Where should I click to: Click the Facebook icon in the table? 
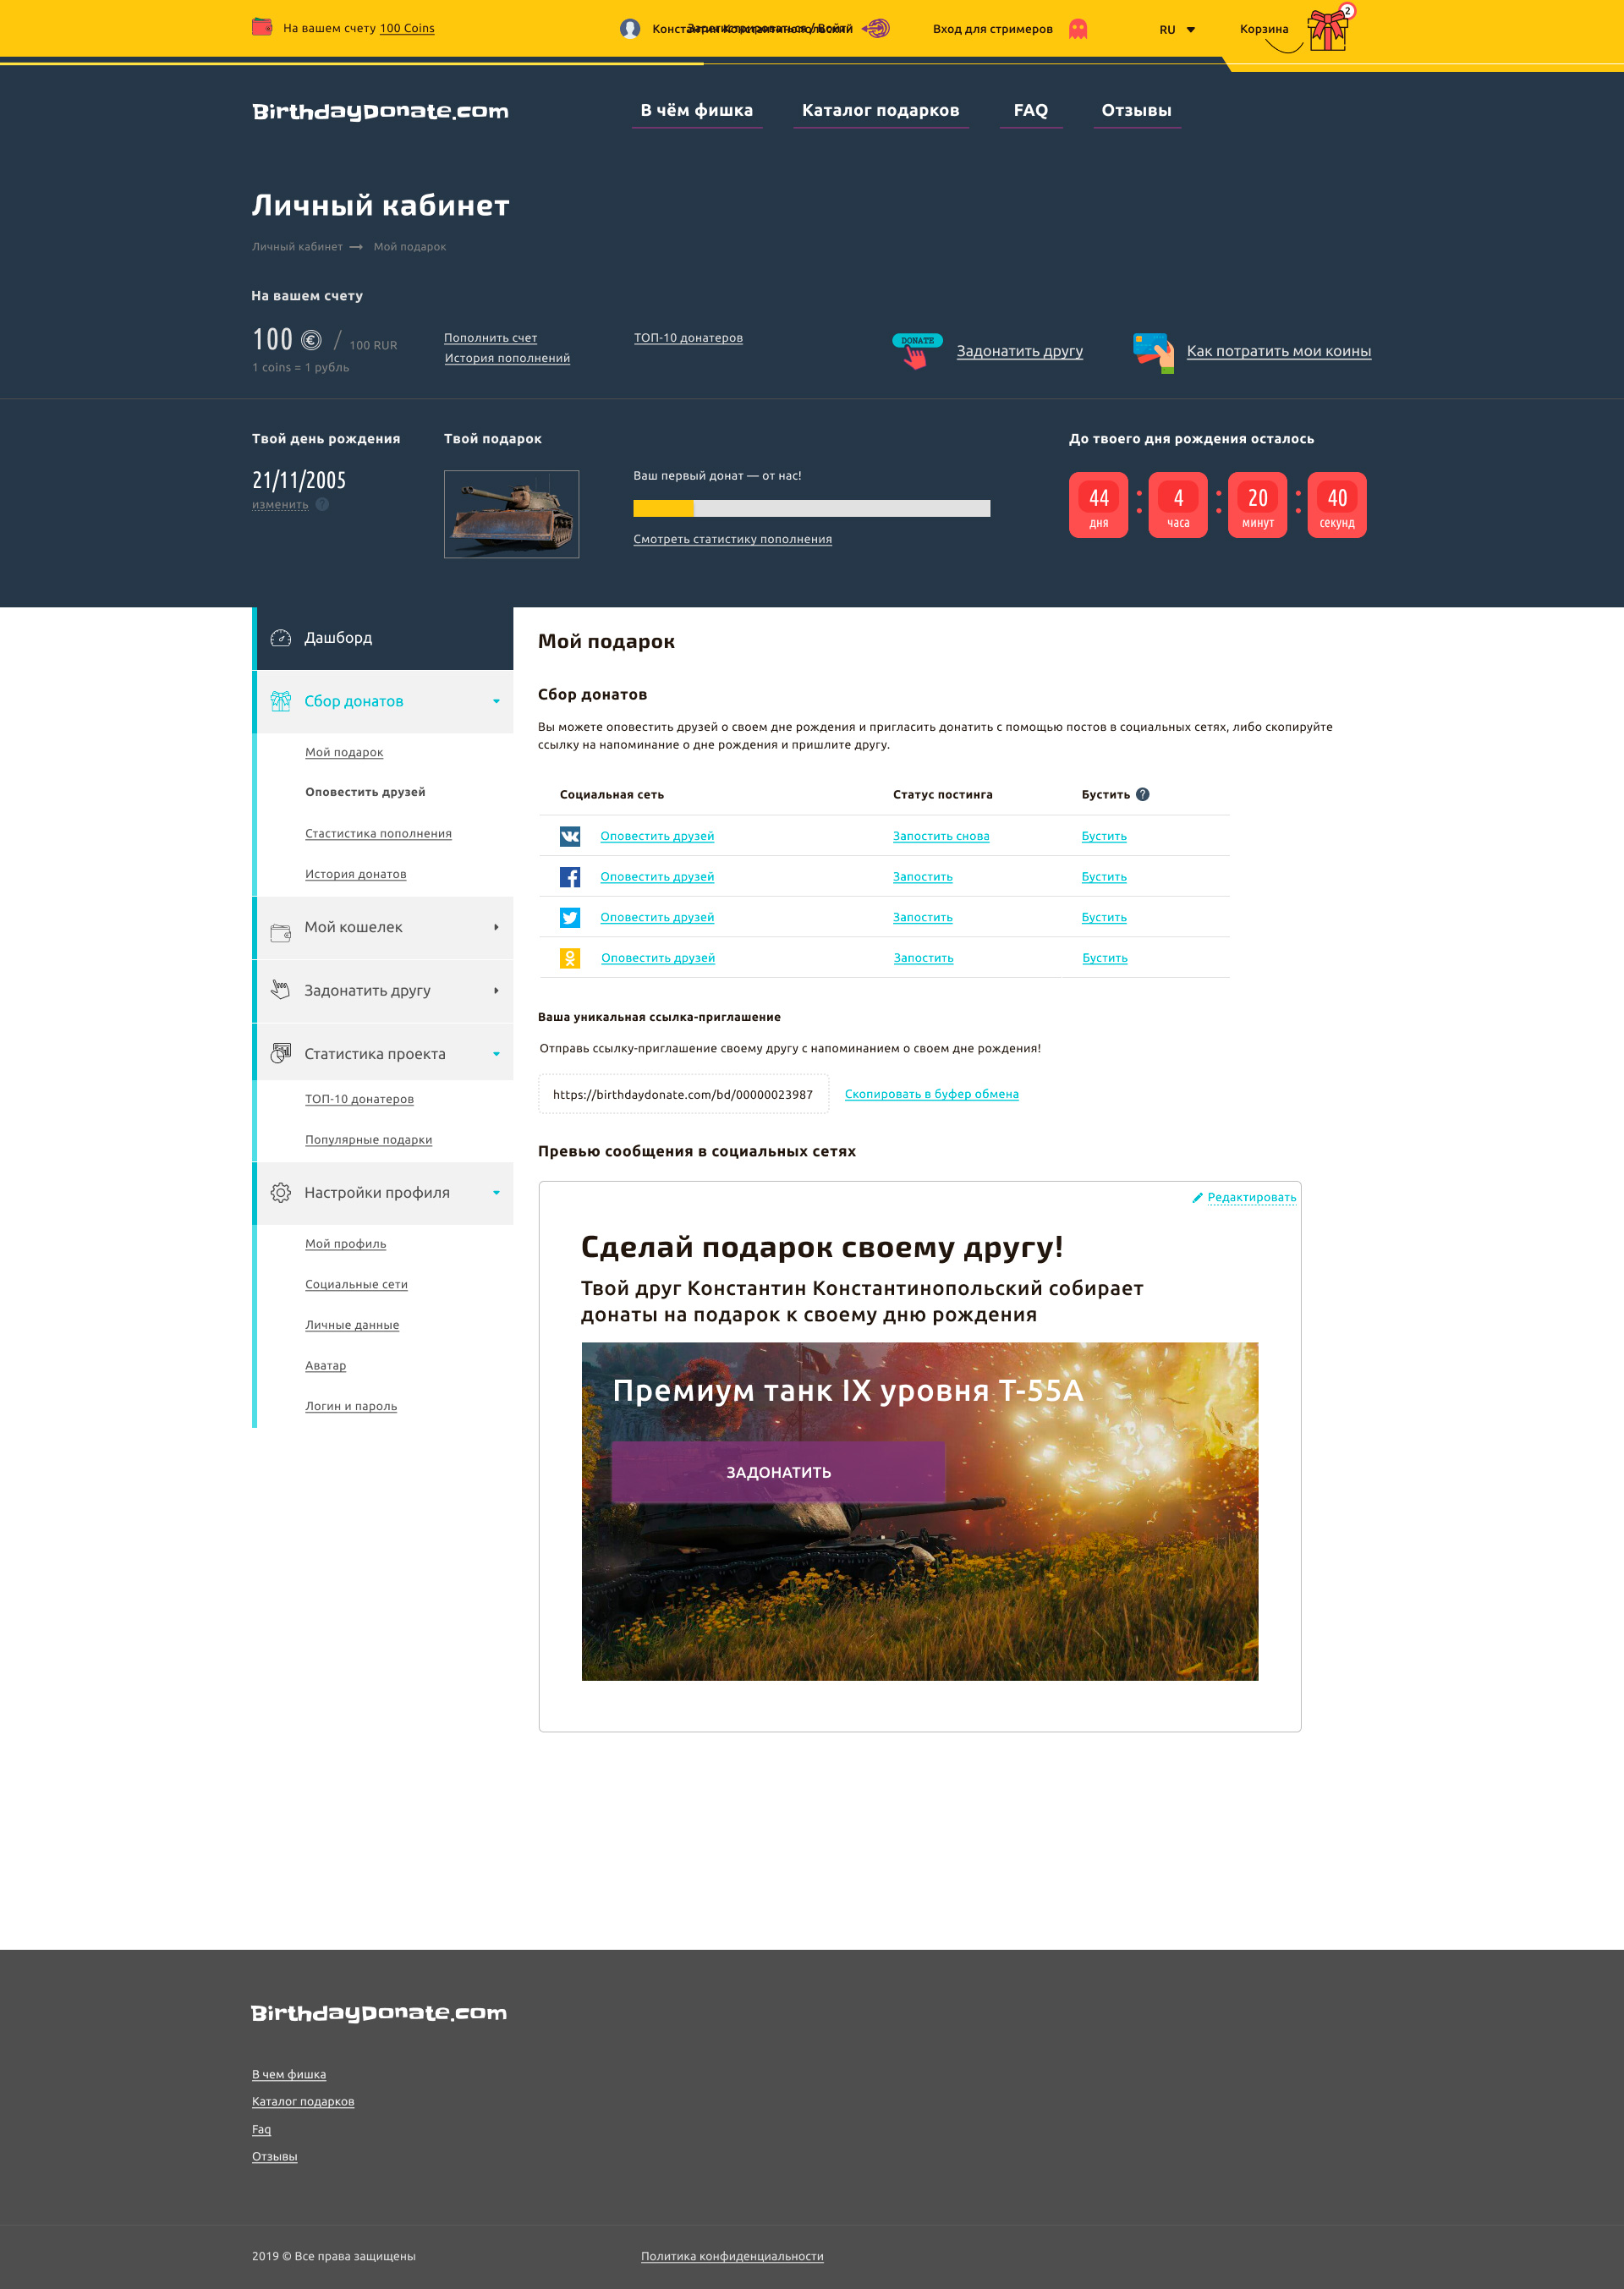(x=570, y=877)
